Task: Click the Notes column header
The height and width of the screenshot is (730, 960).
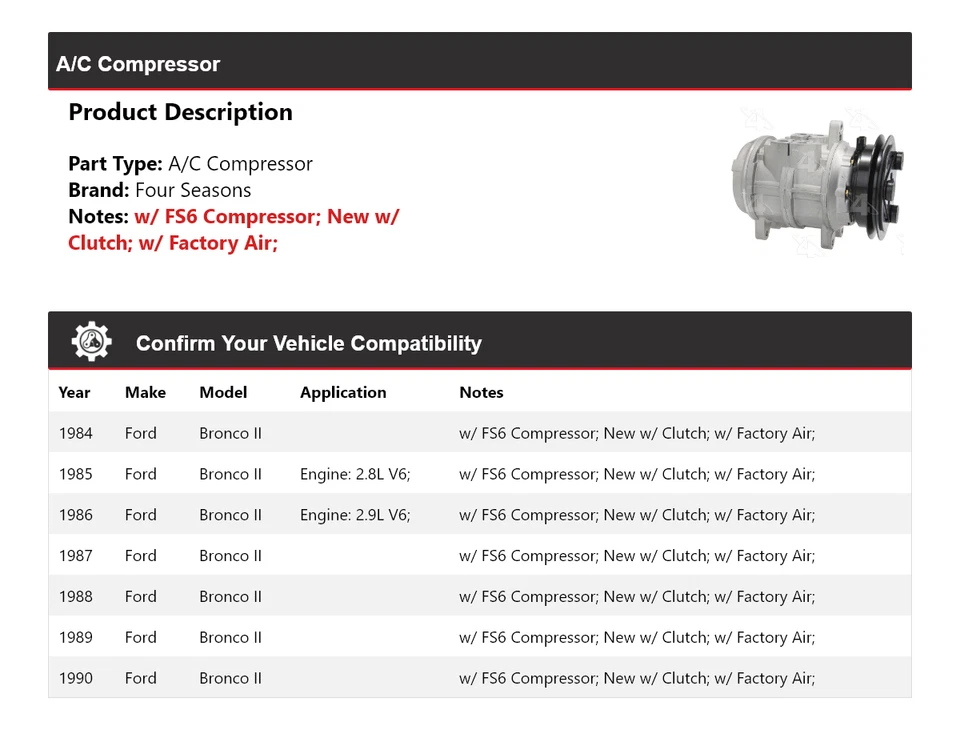Action: point(481,392)
